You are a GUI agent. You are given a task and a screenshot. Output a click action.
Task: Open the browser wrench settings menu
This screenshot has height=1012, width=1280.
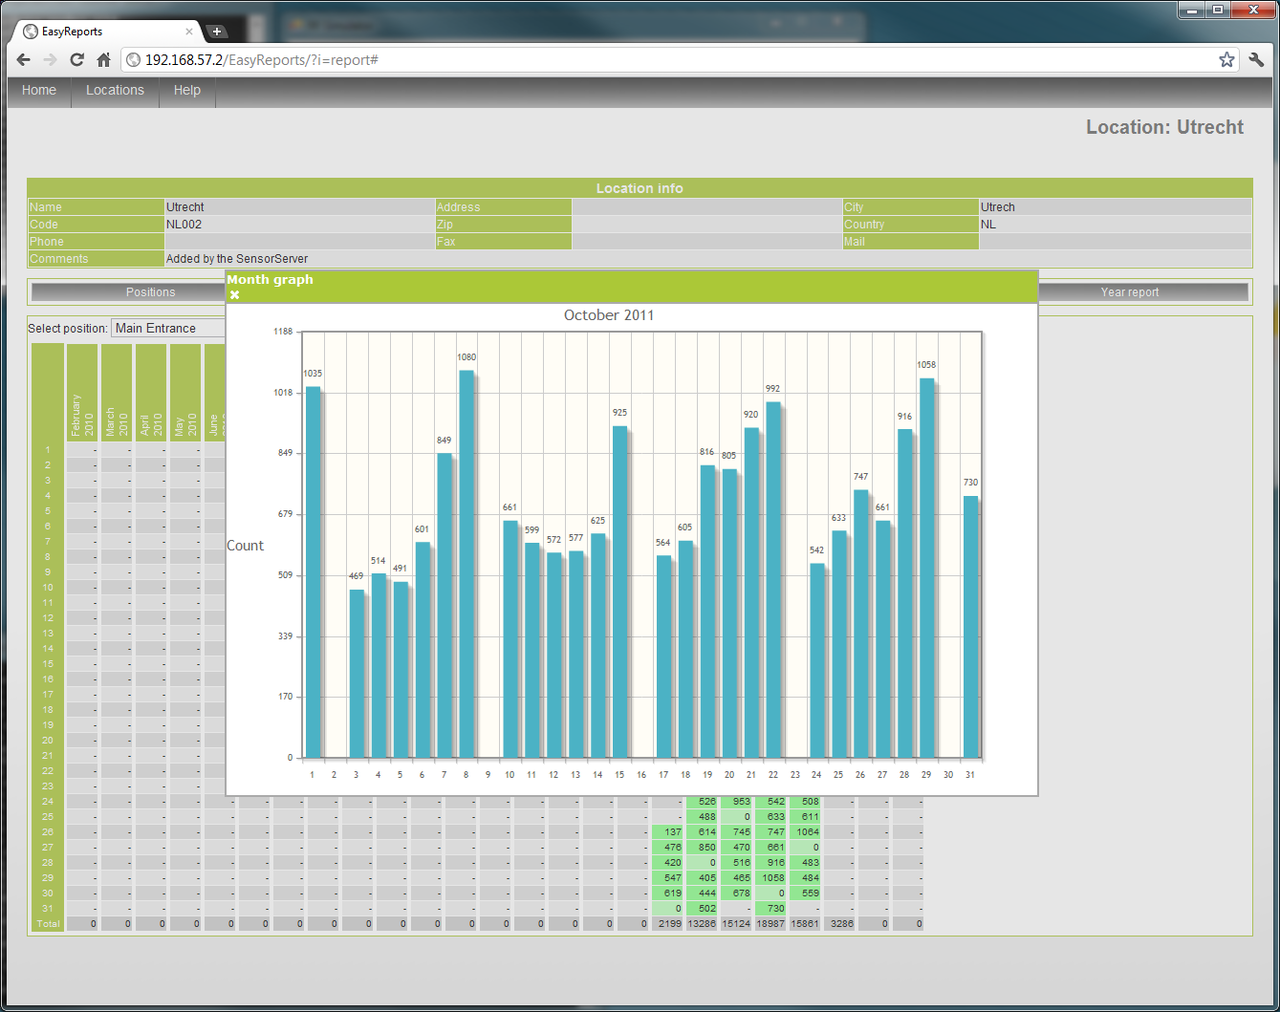click(1257, 60)
